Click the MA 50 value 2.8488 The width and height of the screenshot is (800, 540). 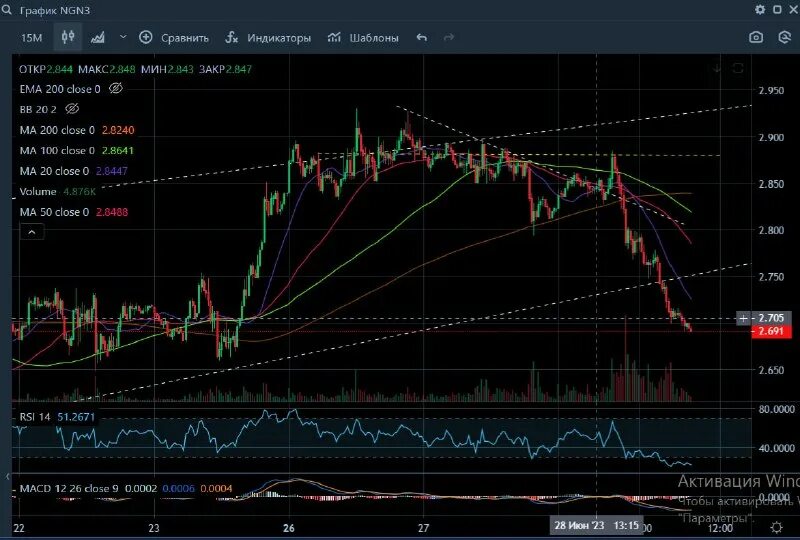(x=112, y=212)
